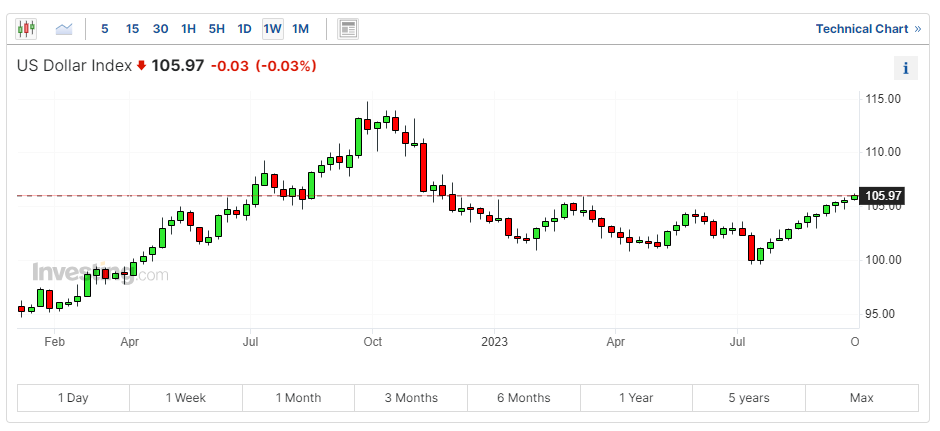
Task: Select the candlestick chart type icon
Action: [x=26, y=29]
